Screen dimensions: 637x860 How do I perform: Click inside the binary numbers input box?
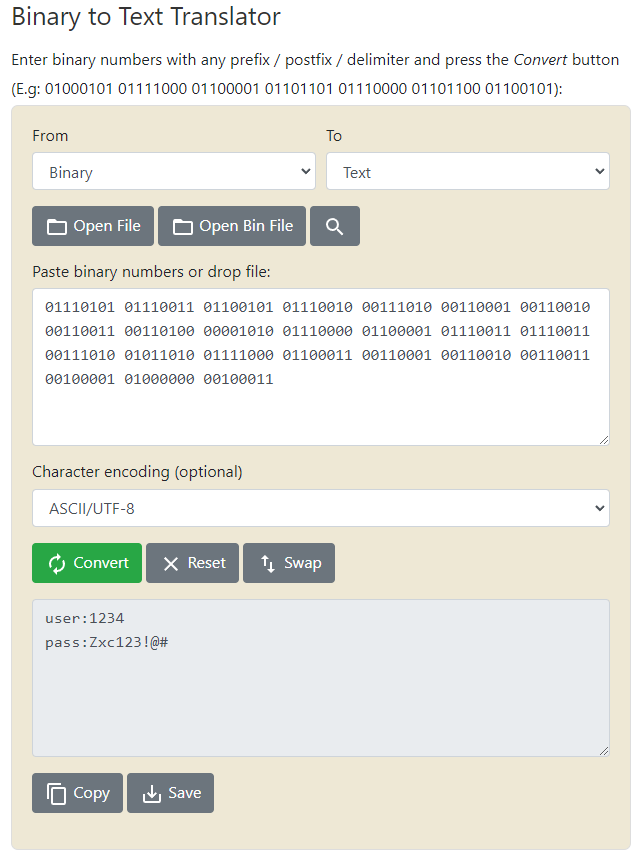(x=321, y=367)
